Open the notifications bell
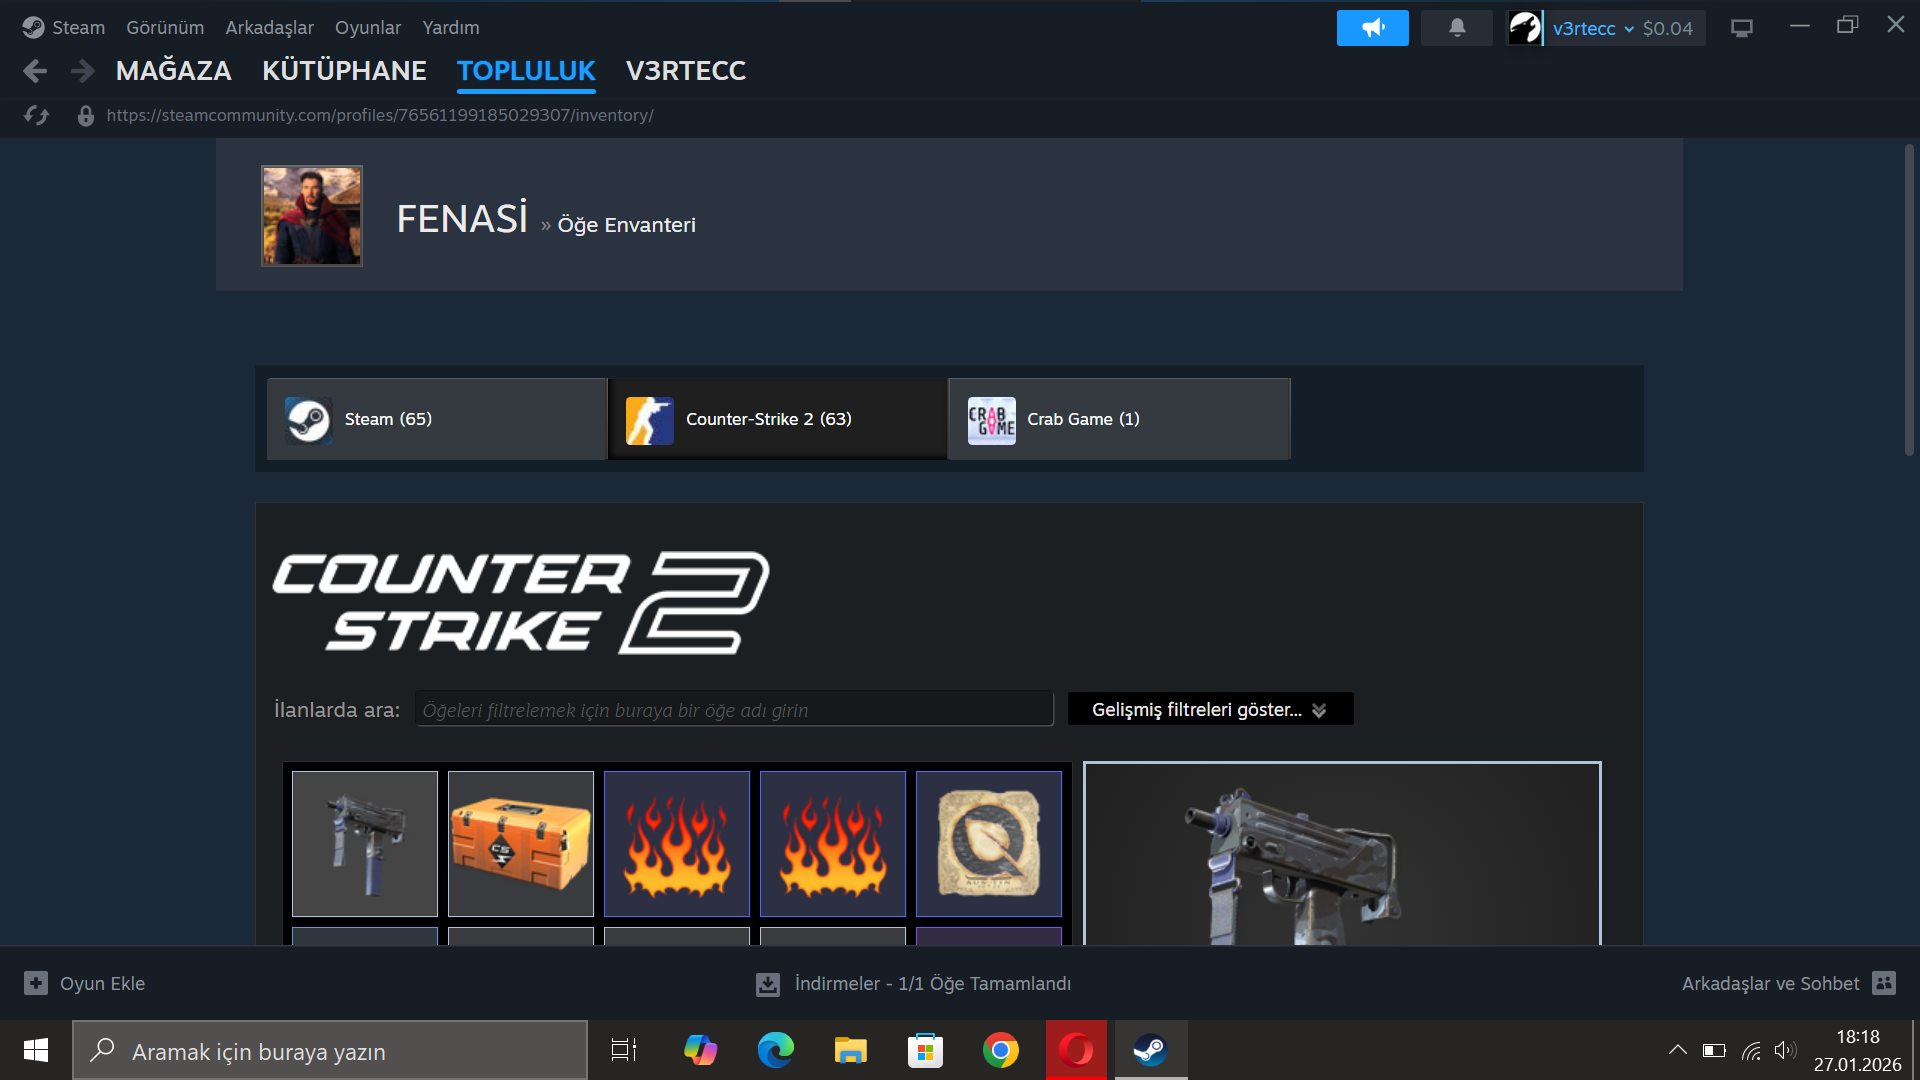 (x=1457, y=28)
